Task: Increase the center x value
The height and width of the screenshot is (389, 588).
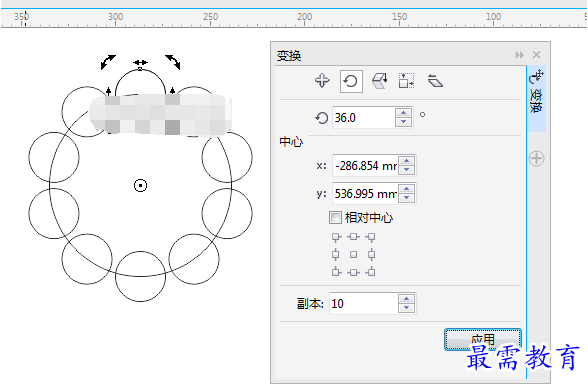Action: [407, 161]
